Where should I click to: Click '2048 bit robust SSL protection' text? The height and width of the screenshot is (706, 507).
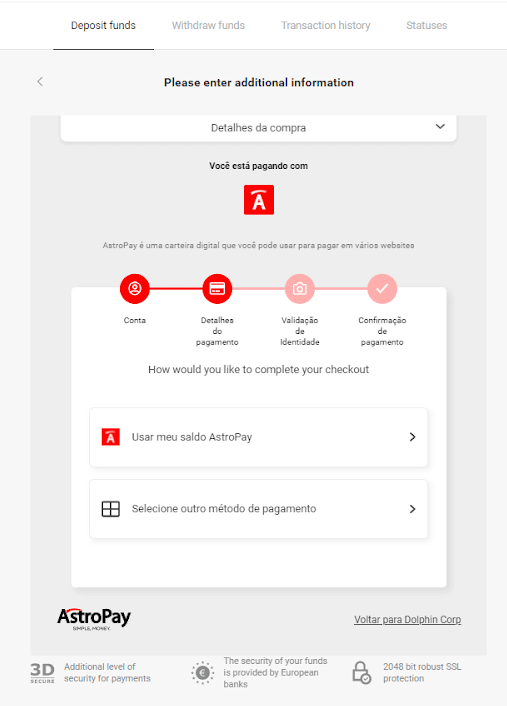(422, 672)
